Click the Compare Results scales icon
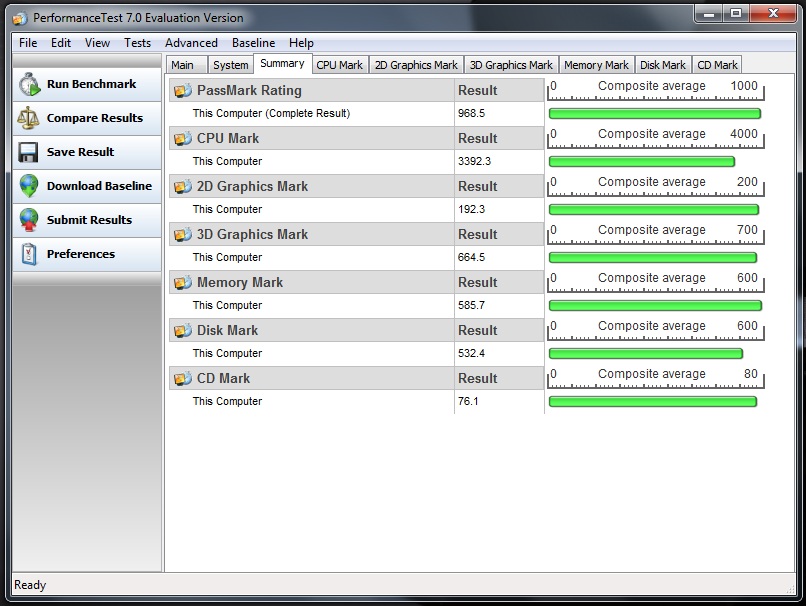Viewport: 806px width, 606px height. pos(28,118)
